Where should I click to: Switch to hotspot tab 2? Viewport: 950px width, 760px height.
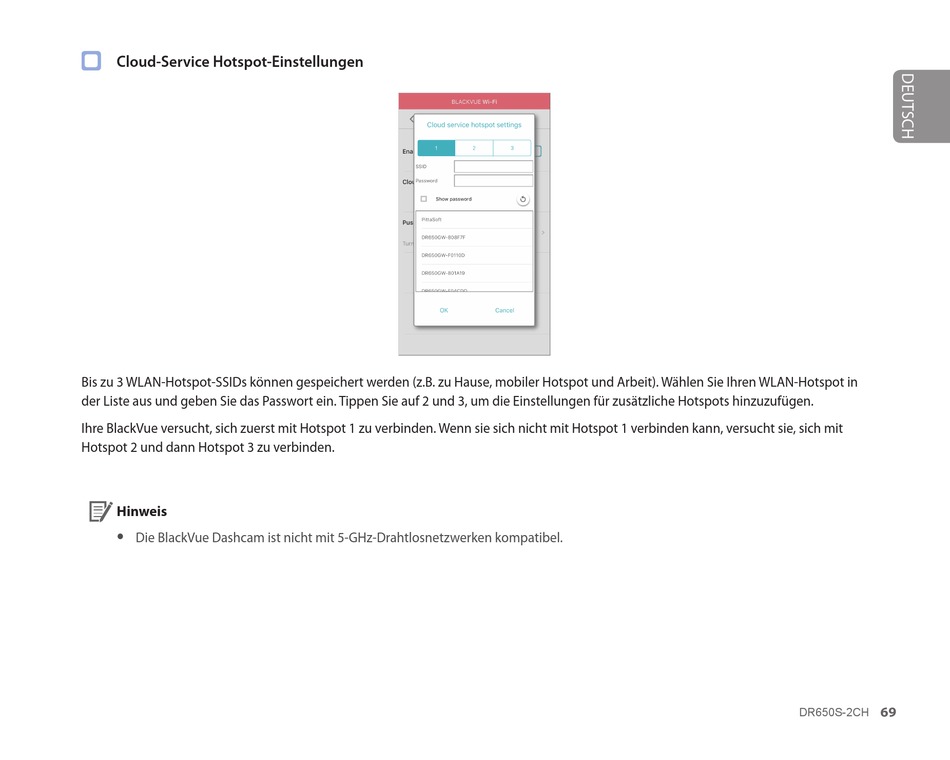[474, 148]
